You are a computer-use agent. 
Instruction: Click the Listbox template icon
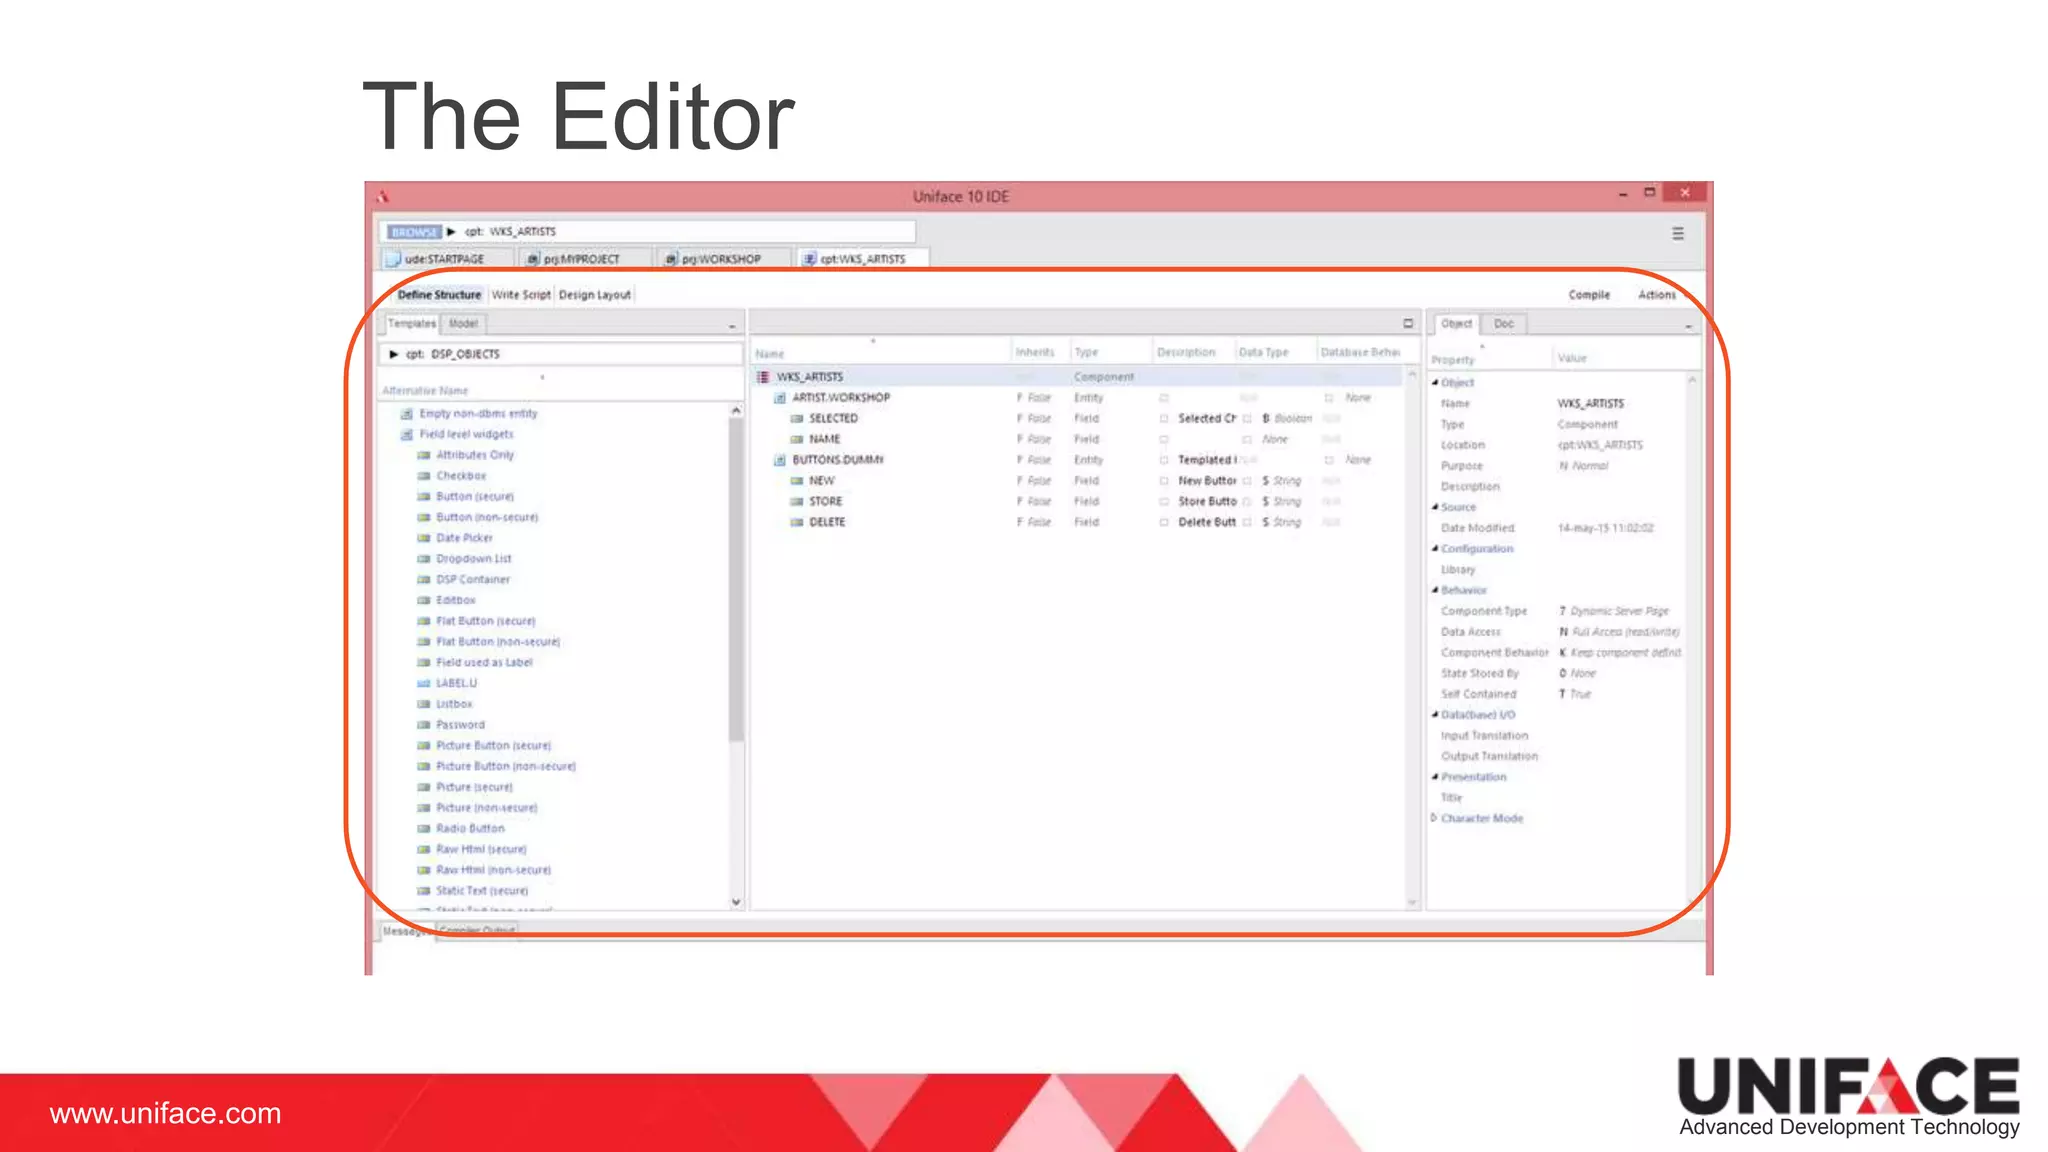424,705
